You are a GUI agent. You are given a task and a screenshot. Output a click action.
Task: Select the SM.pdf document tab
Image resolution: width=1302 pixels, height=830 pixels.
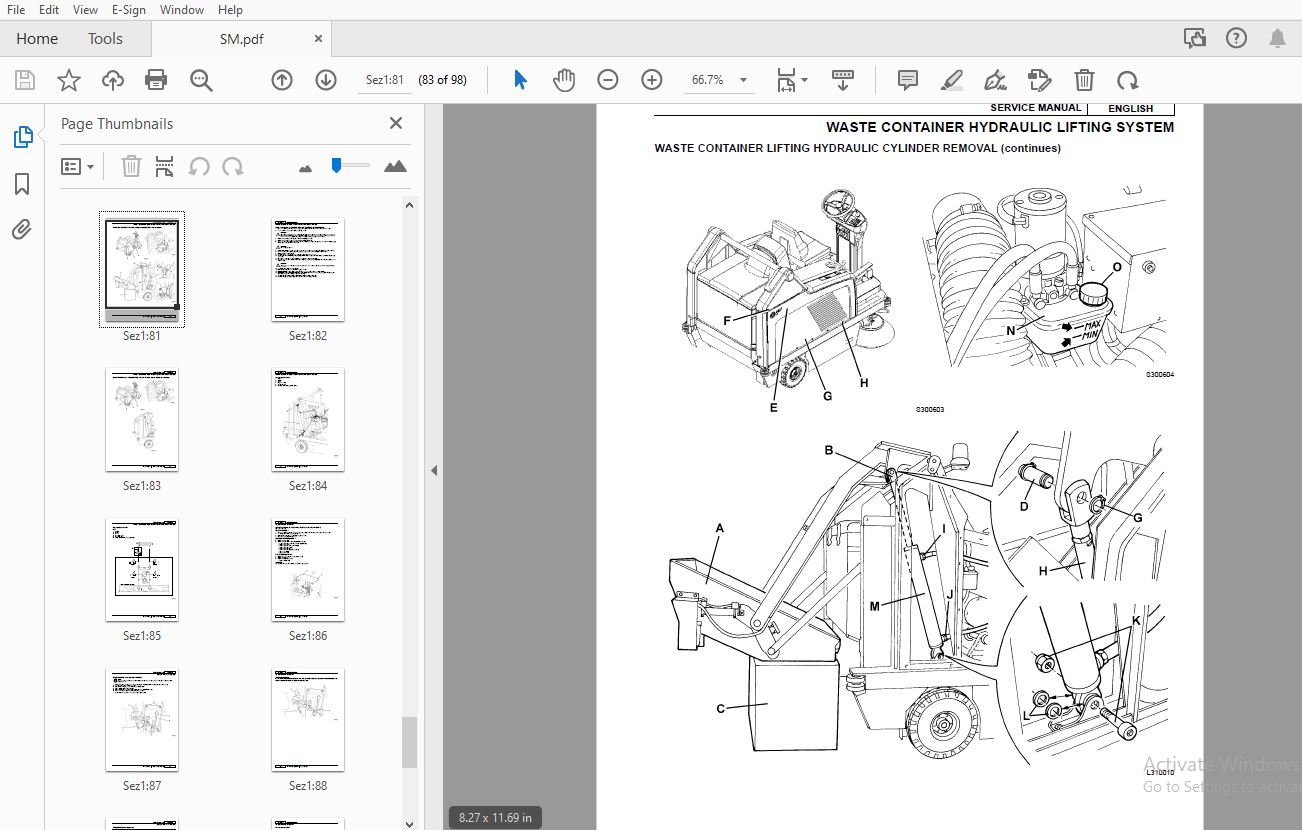[240, 38]
